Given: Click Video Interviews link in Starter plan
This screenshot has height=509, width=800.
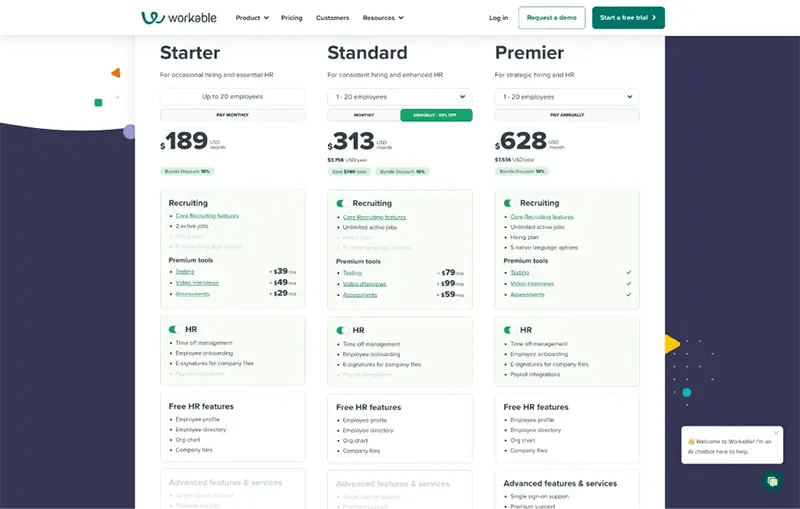Looking at the screenshot, I should pyautogui.click(x=197, y=283).
